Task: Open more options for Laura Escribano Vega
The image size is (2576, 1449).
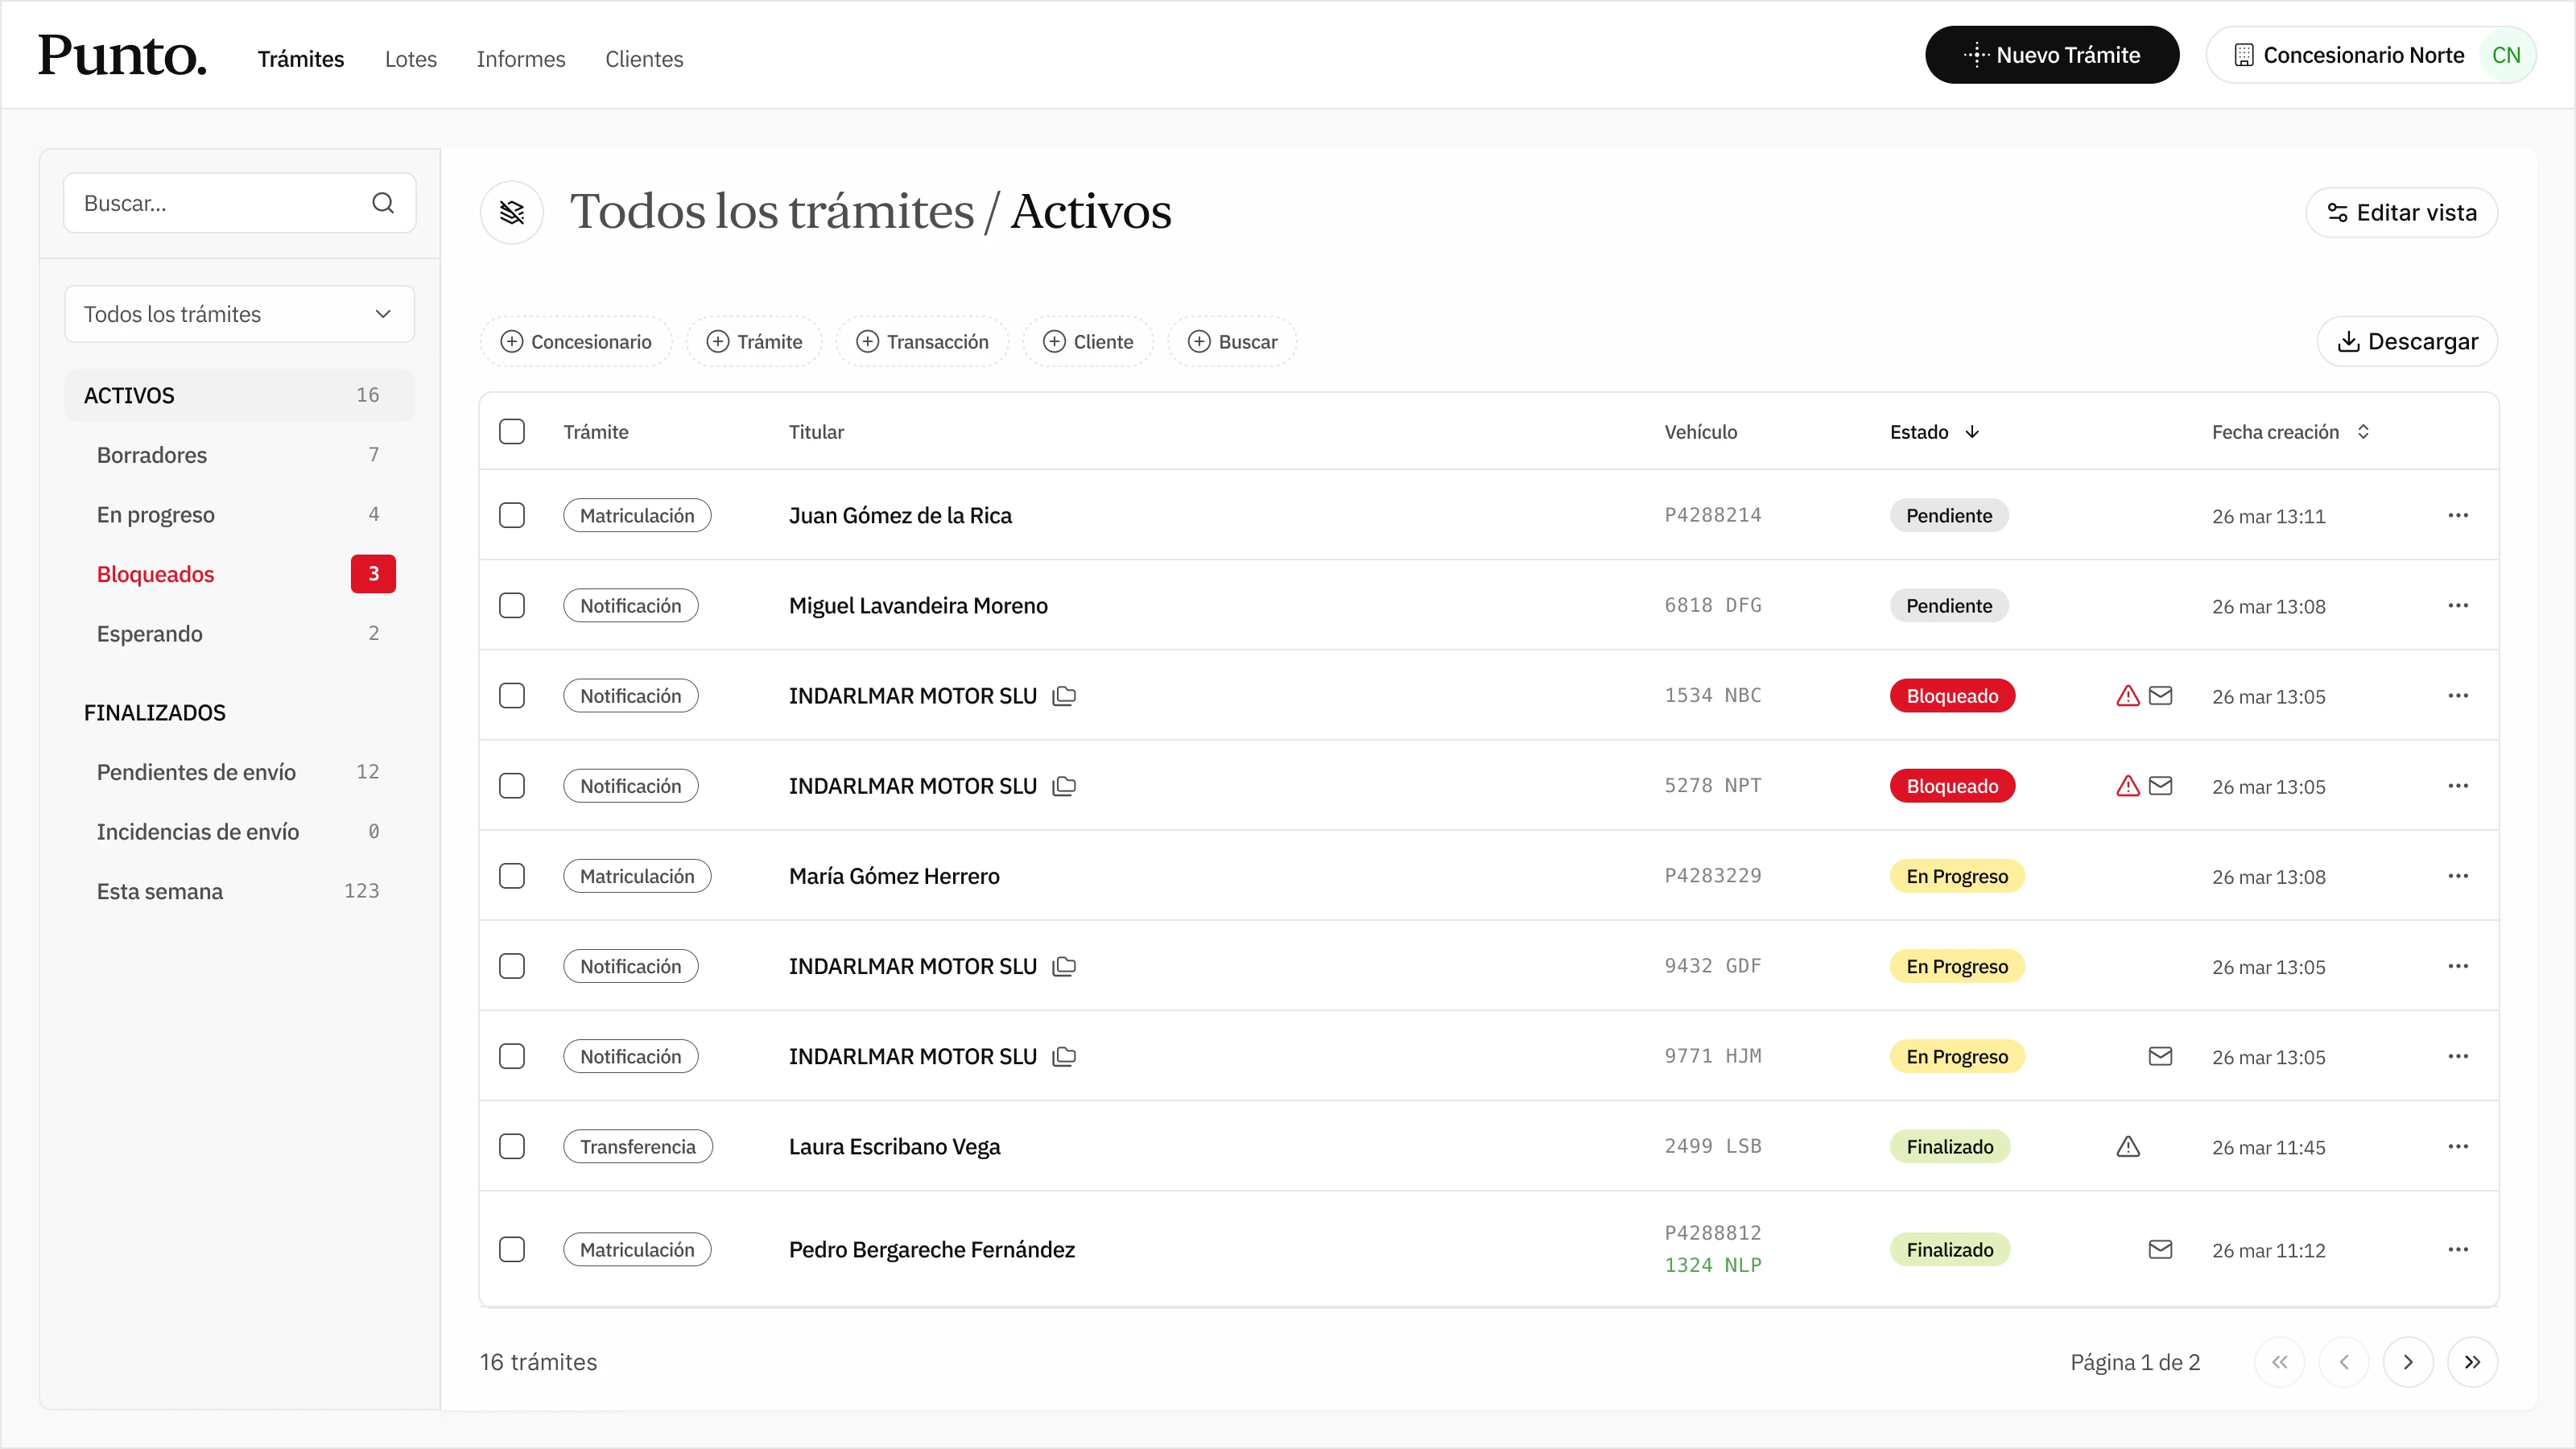Action: pos(2458,1146)
